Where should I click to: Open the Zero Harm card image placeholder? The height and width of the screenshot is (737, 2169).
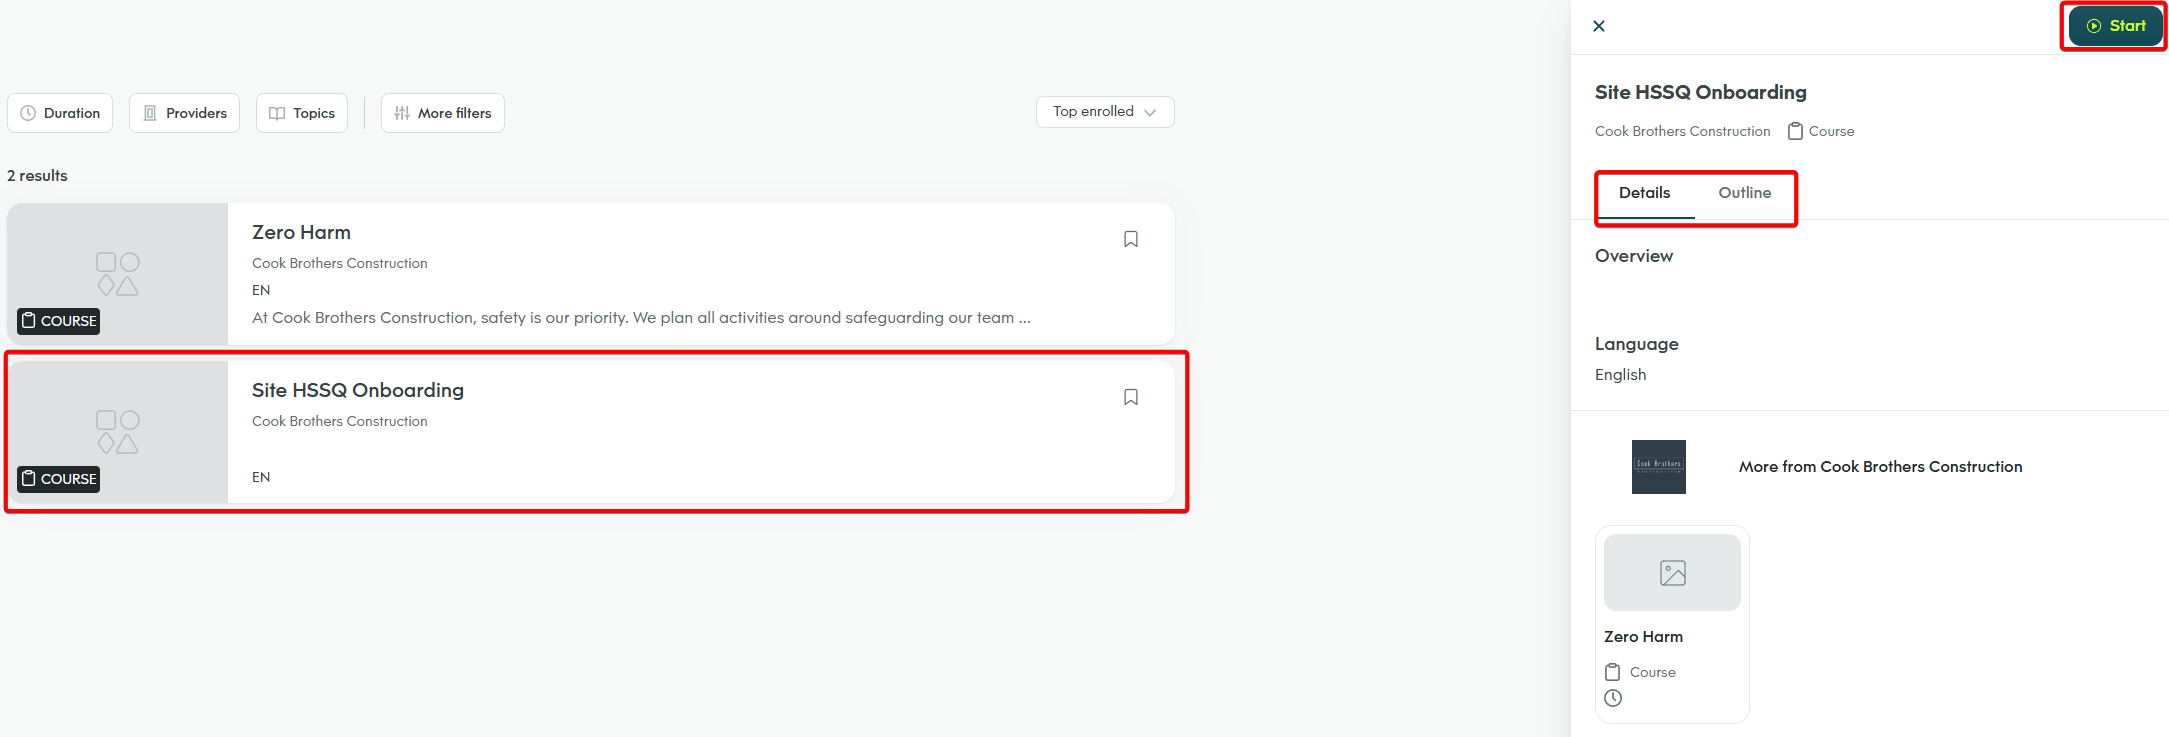point(1672,573)
